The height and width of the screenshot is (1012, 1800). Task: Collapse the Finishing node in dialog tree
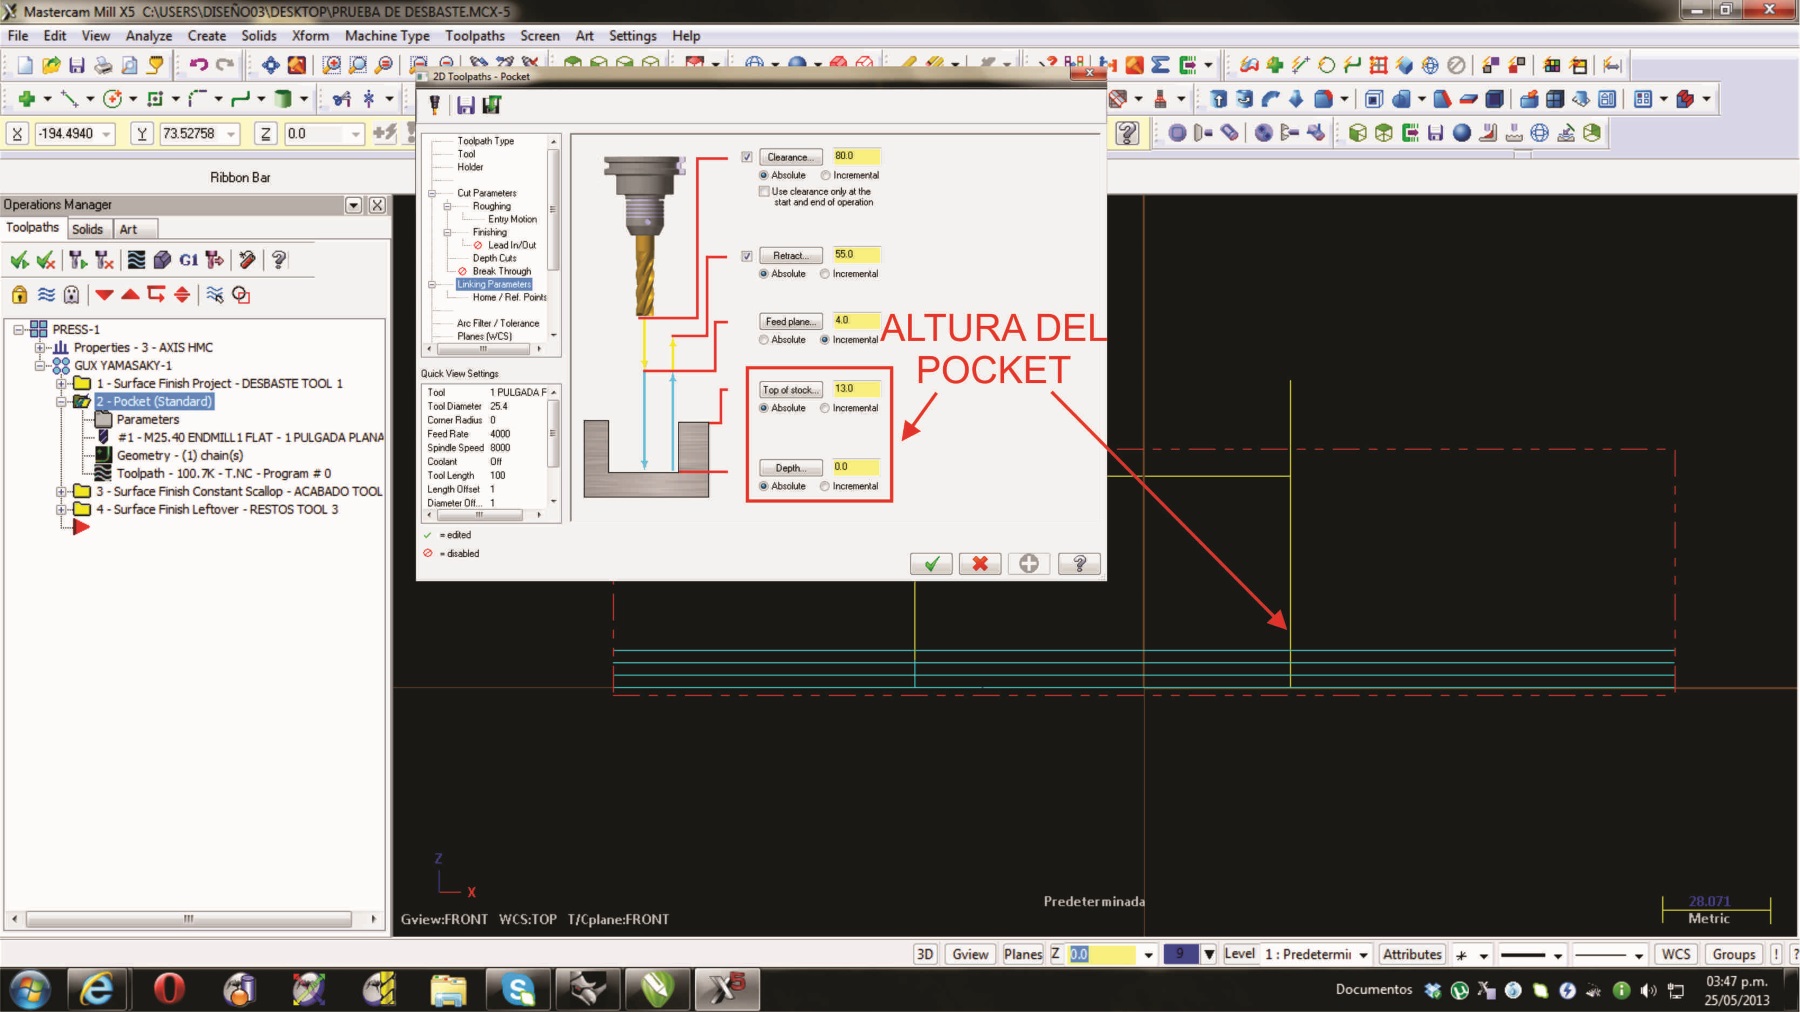tap(447, 232)
